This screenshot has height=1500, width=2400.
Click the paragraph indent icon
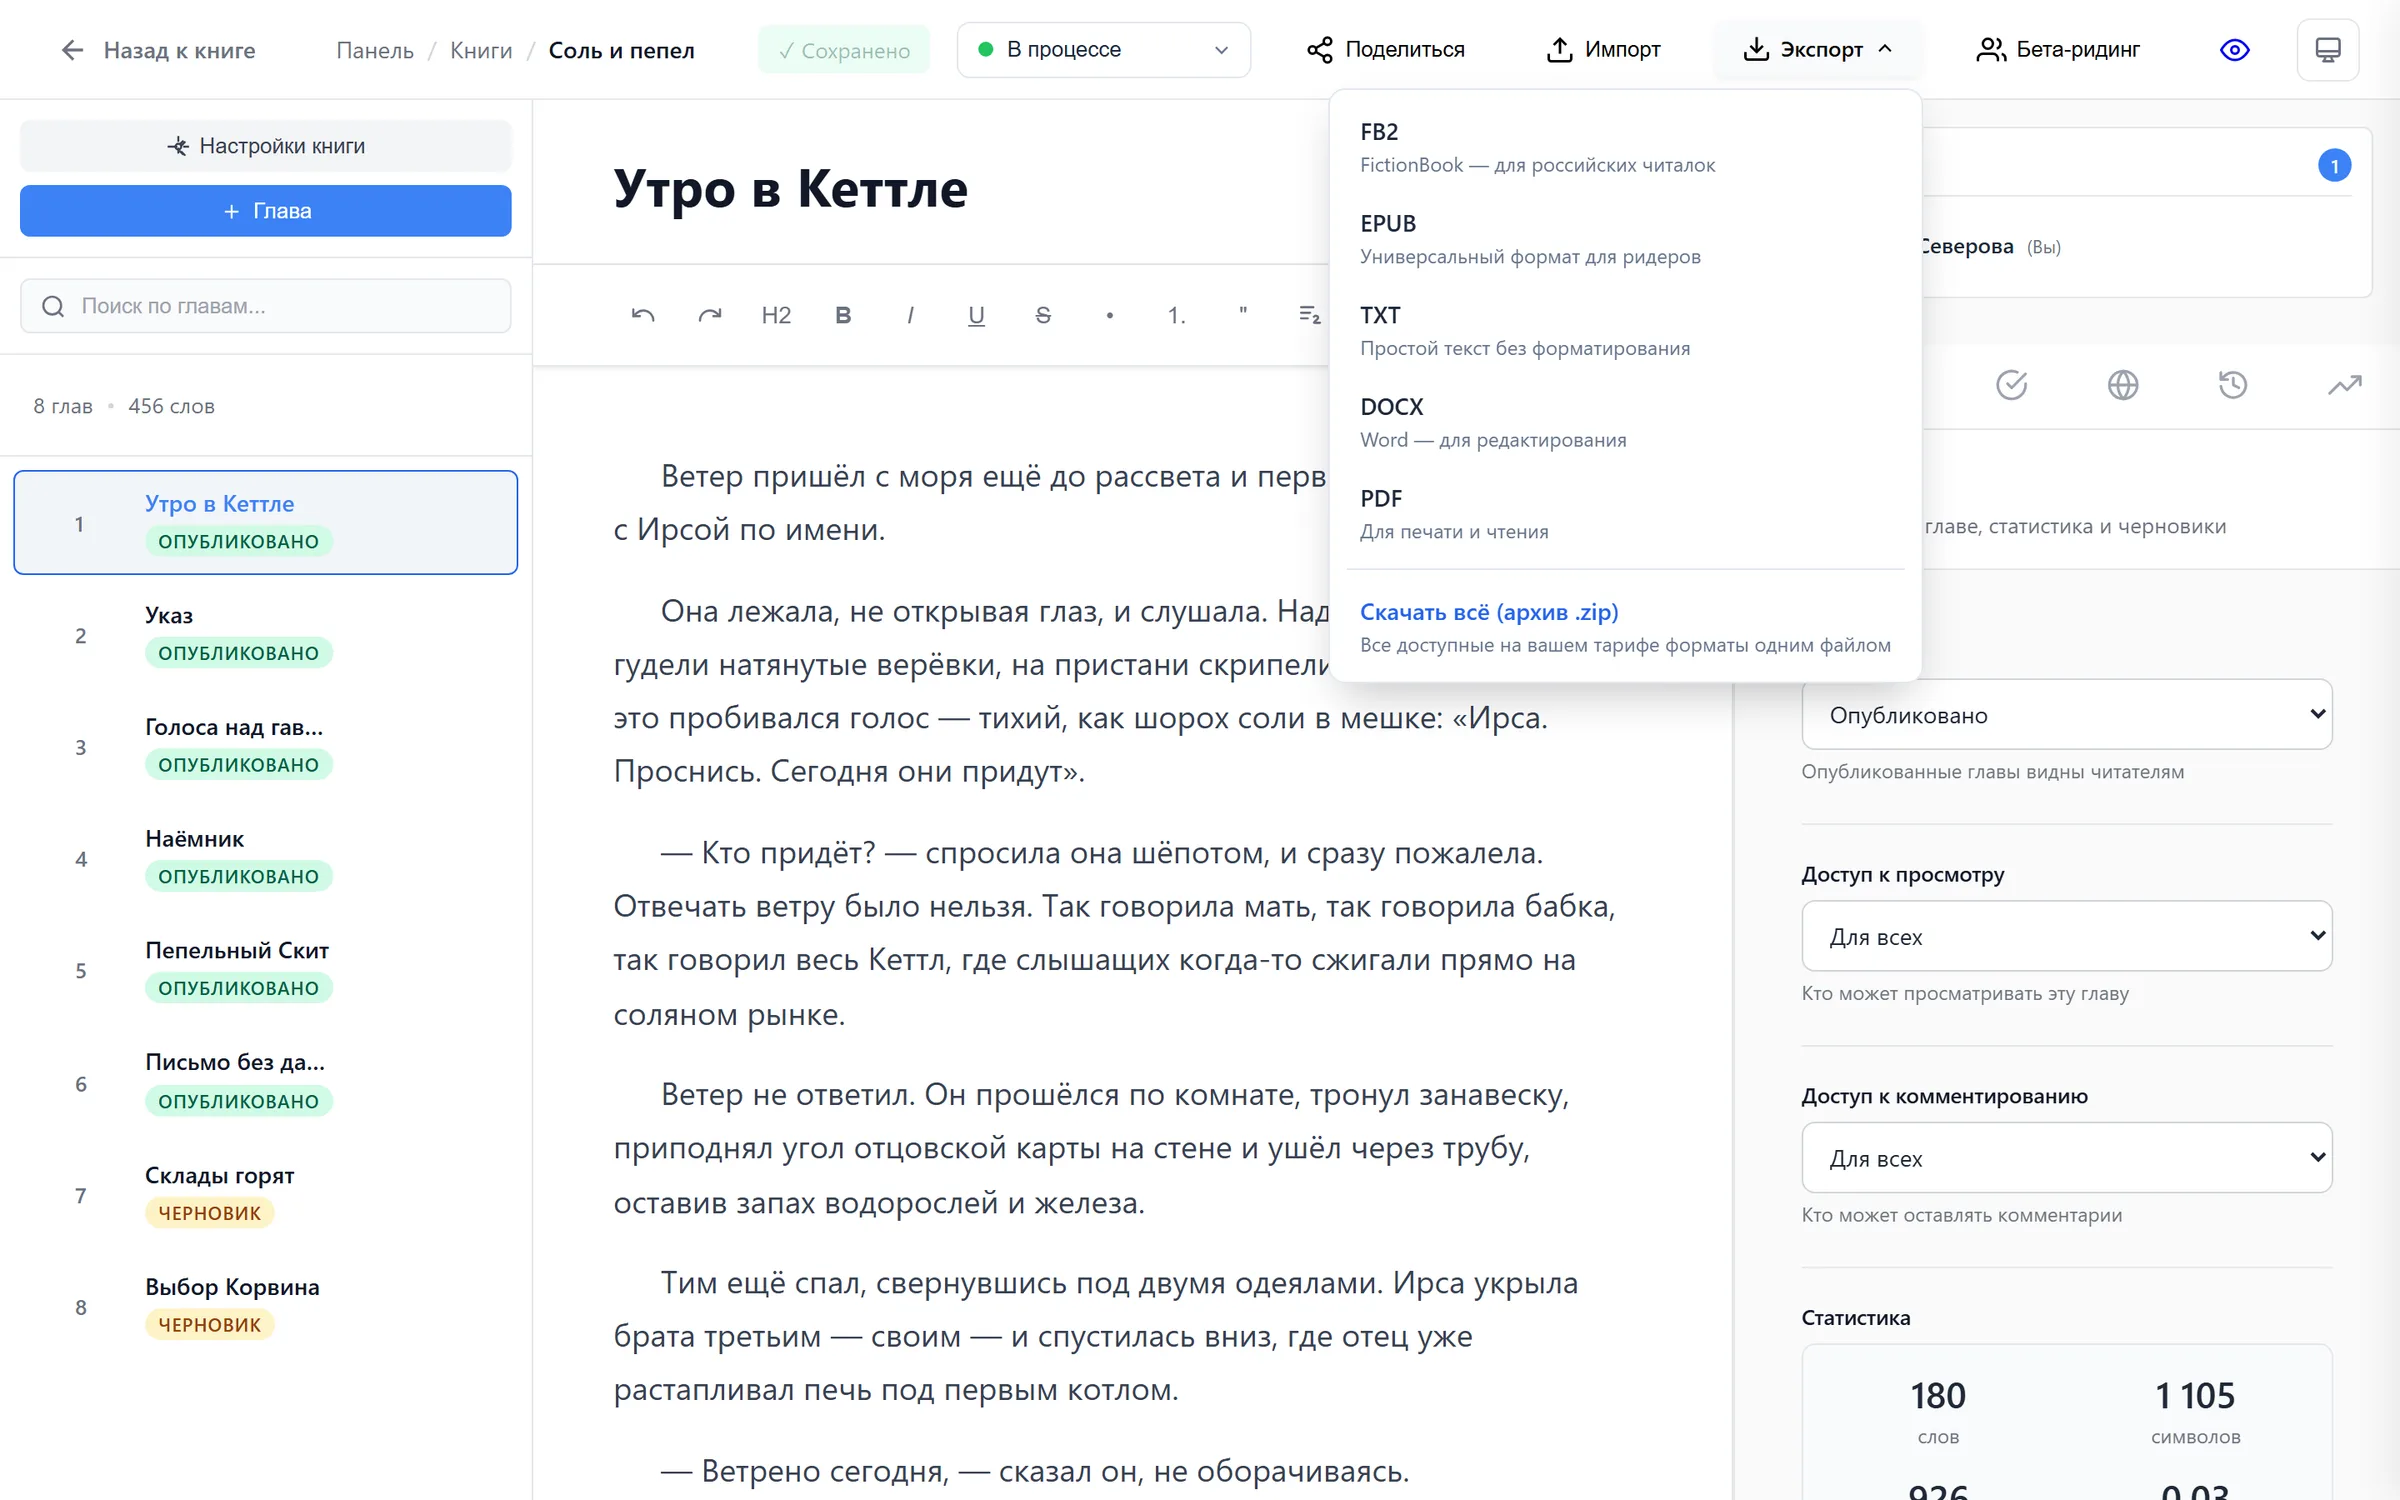coord(1309,315)
